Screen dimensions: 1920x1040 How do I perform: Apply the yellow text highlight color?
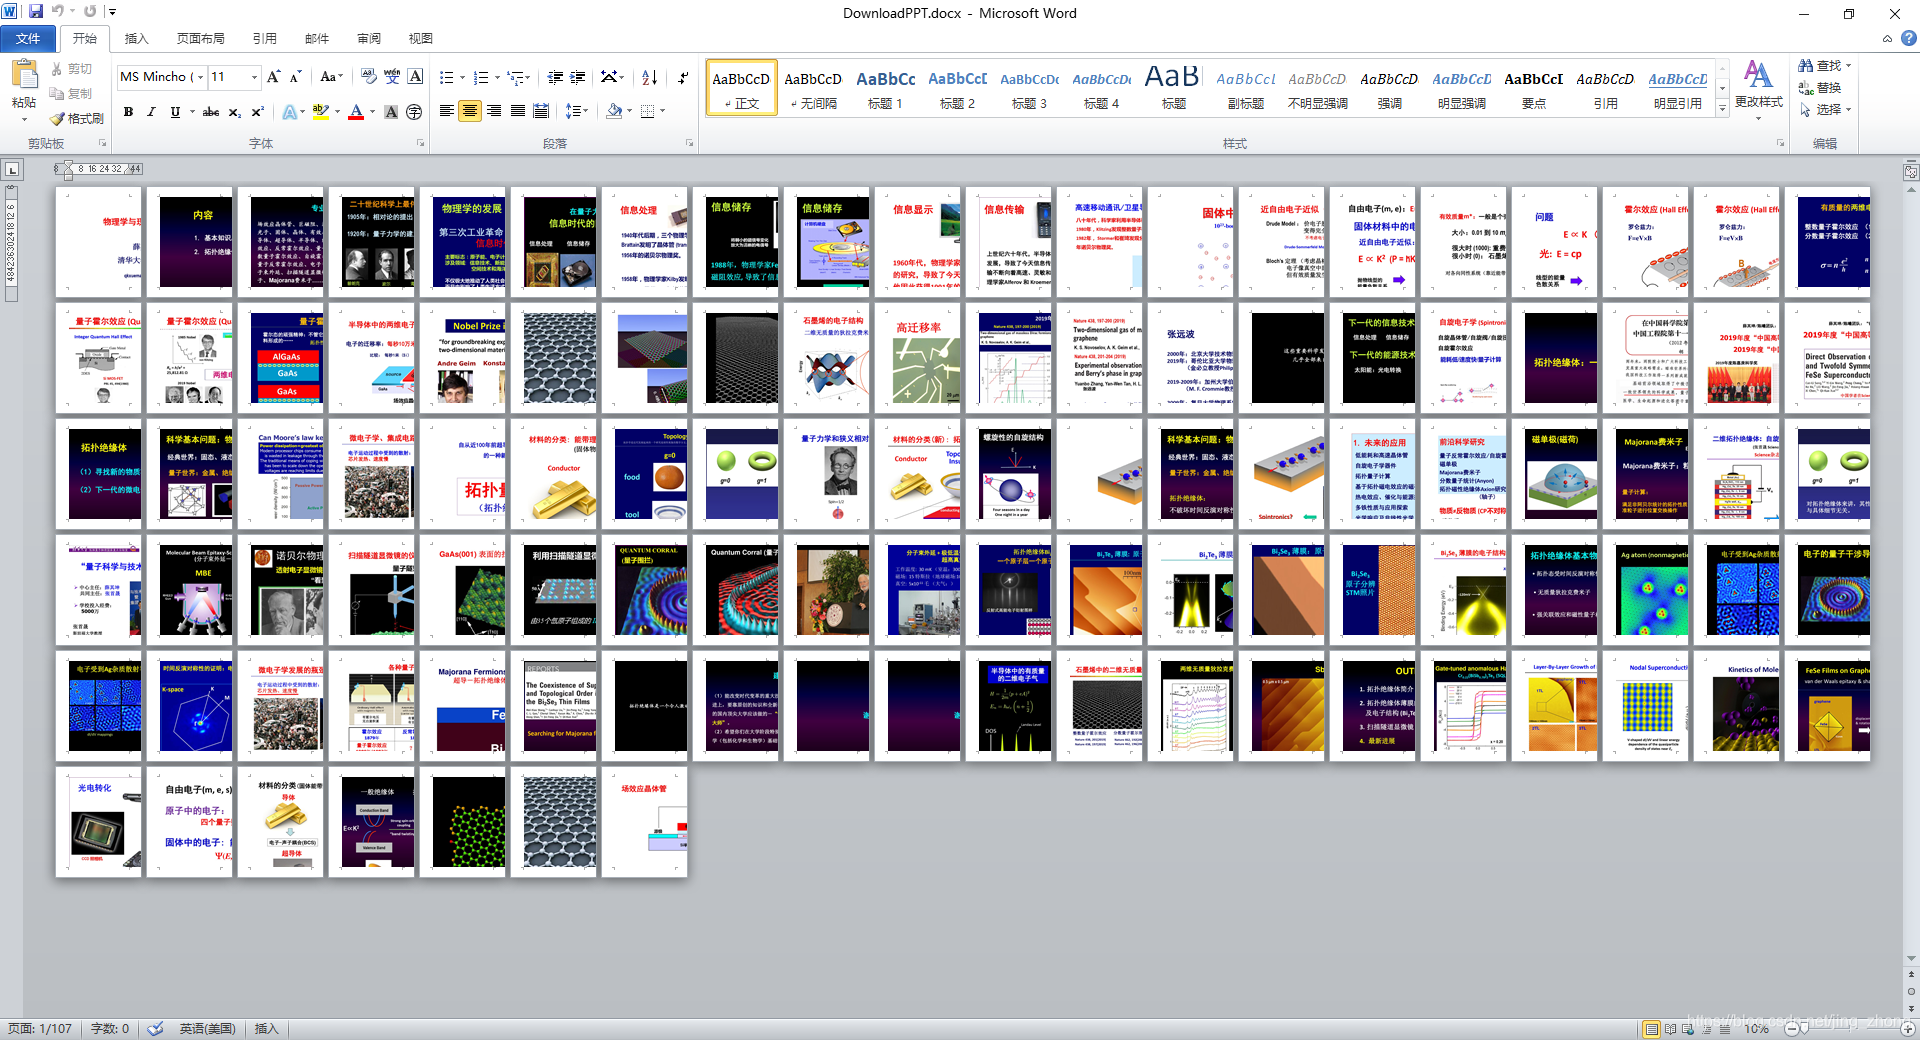320,112
